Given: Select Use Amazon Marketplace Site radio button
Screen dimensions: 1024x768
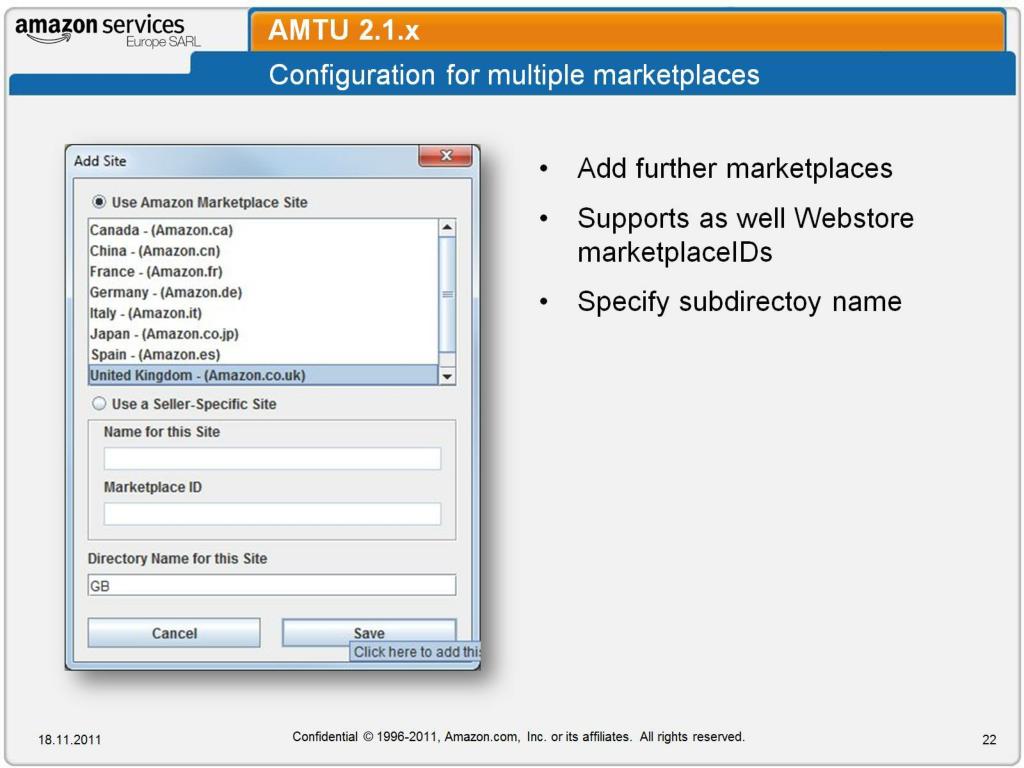Looking at the screenshot, I should [x=99, y=202].
